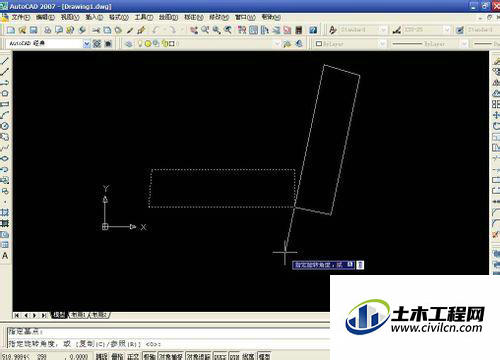Click the 模型 paper/model status button

coord(264,356)
